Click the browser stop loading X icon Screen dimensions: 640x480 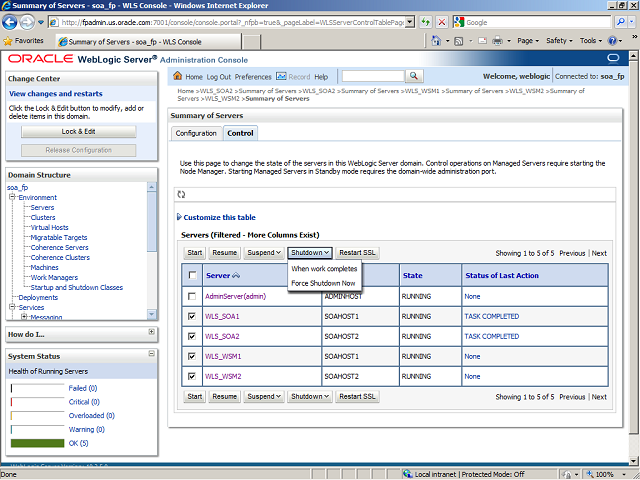443,22
